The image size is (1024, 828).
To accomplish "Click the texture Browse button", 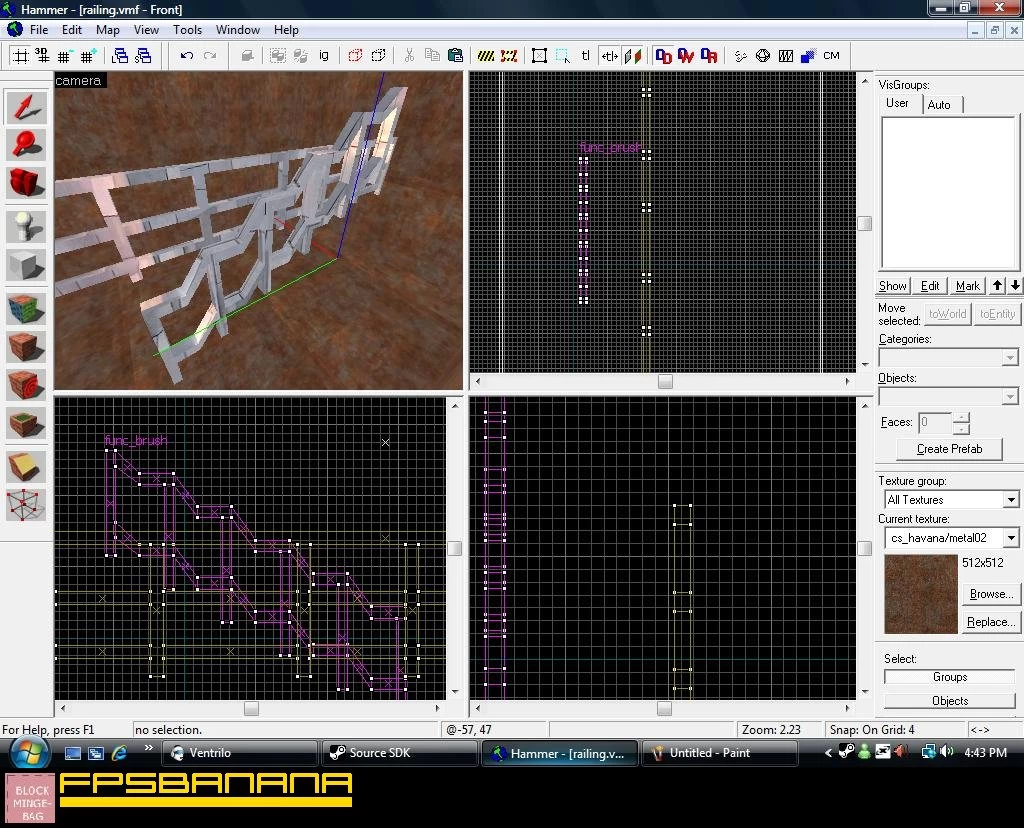I will pyautogui.click(x=991, y=594).
